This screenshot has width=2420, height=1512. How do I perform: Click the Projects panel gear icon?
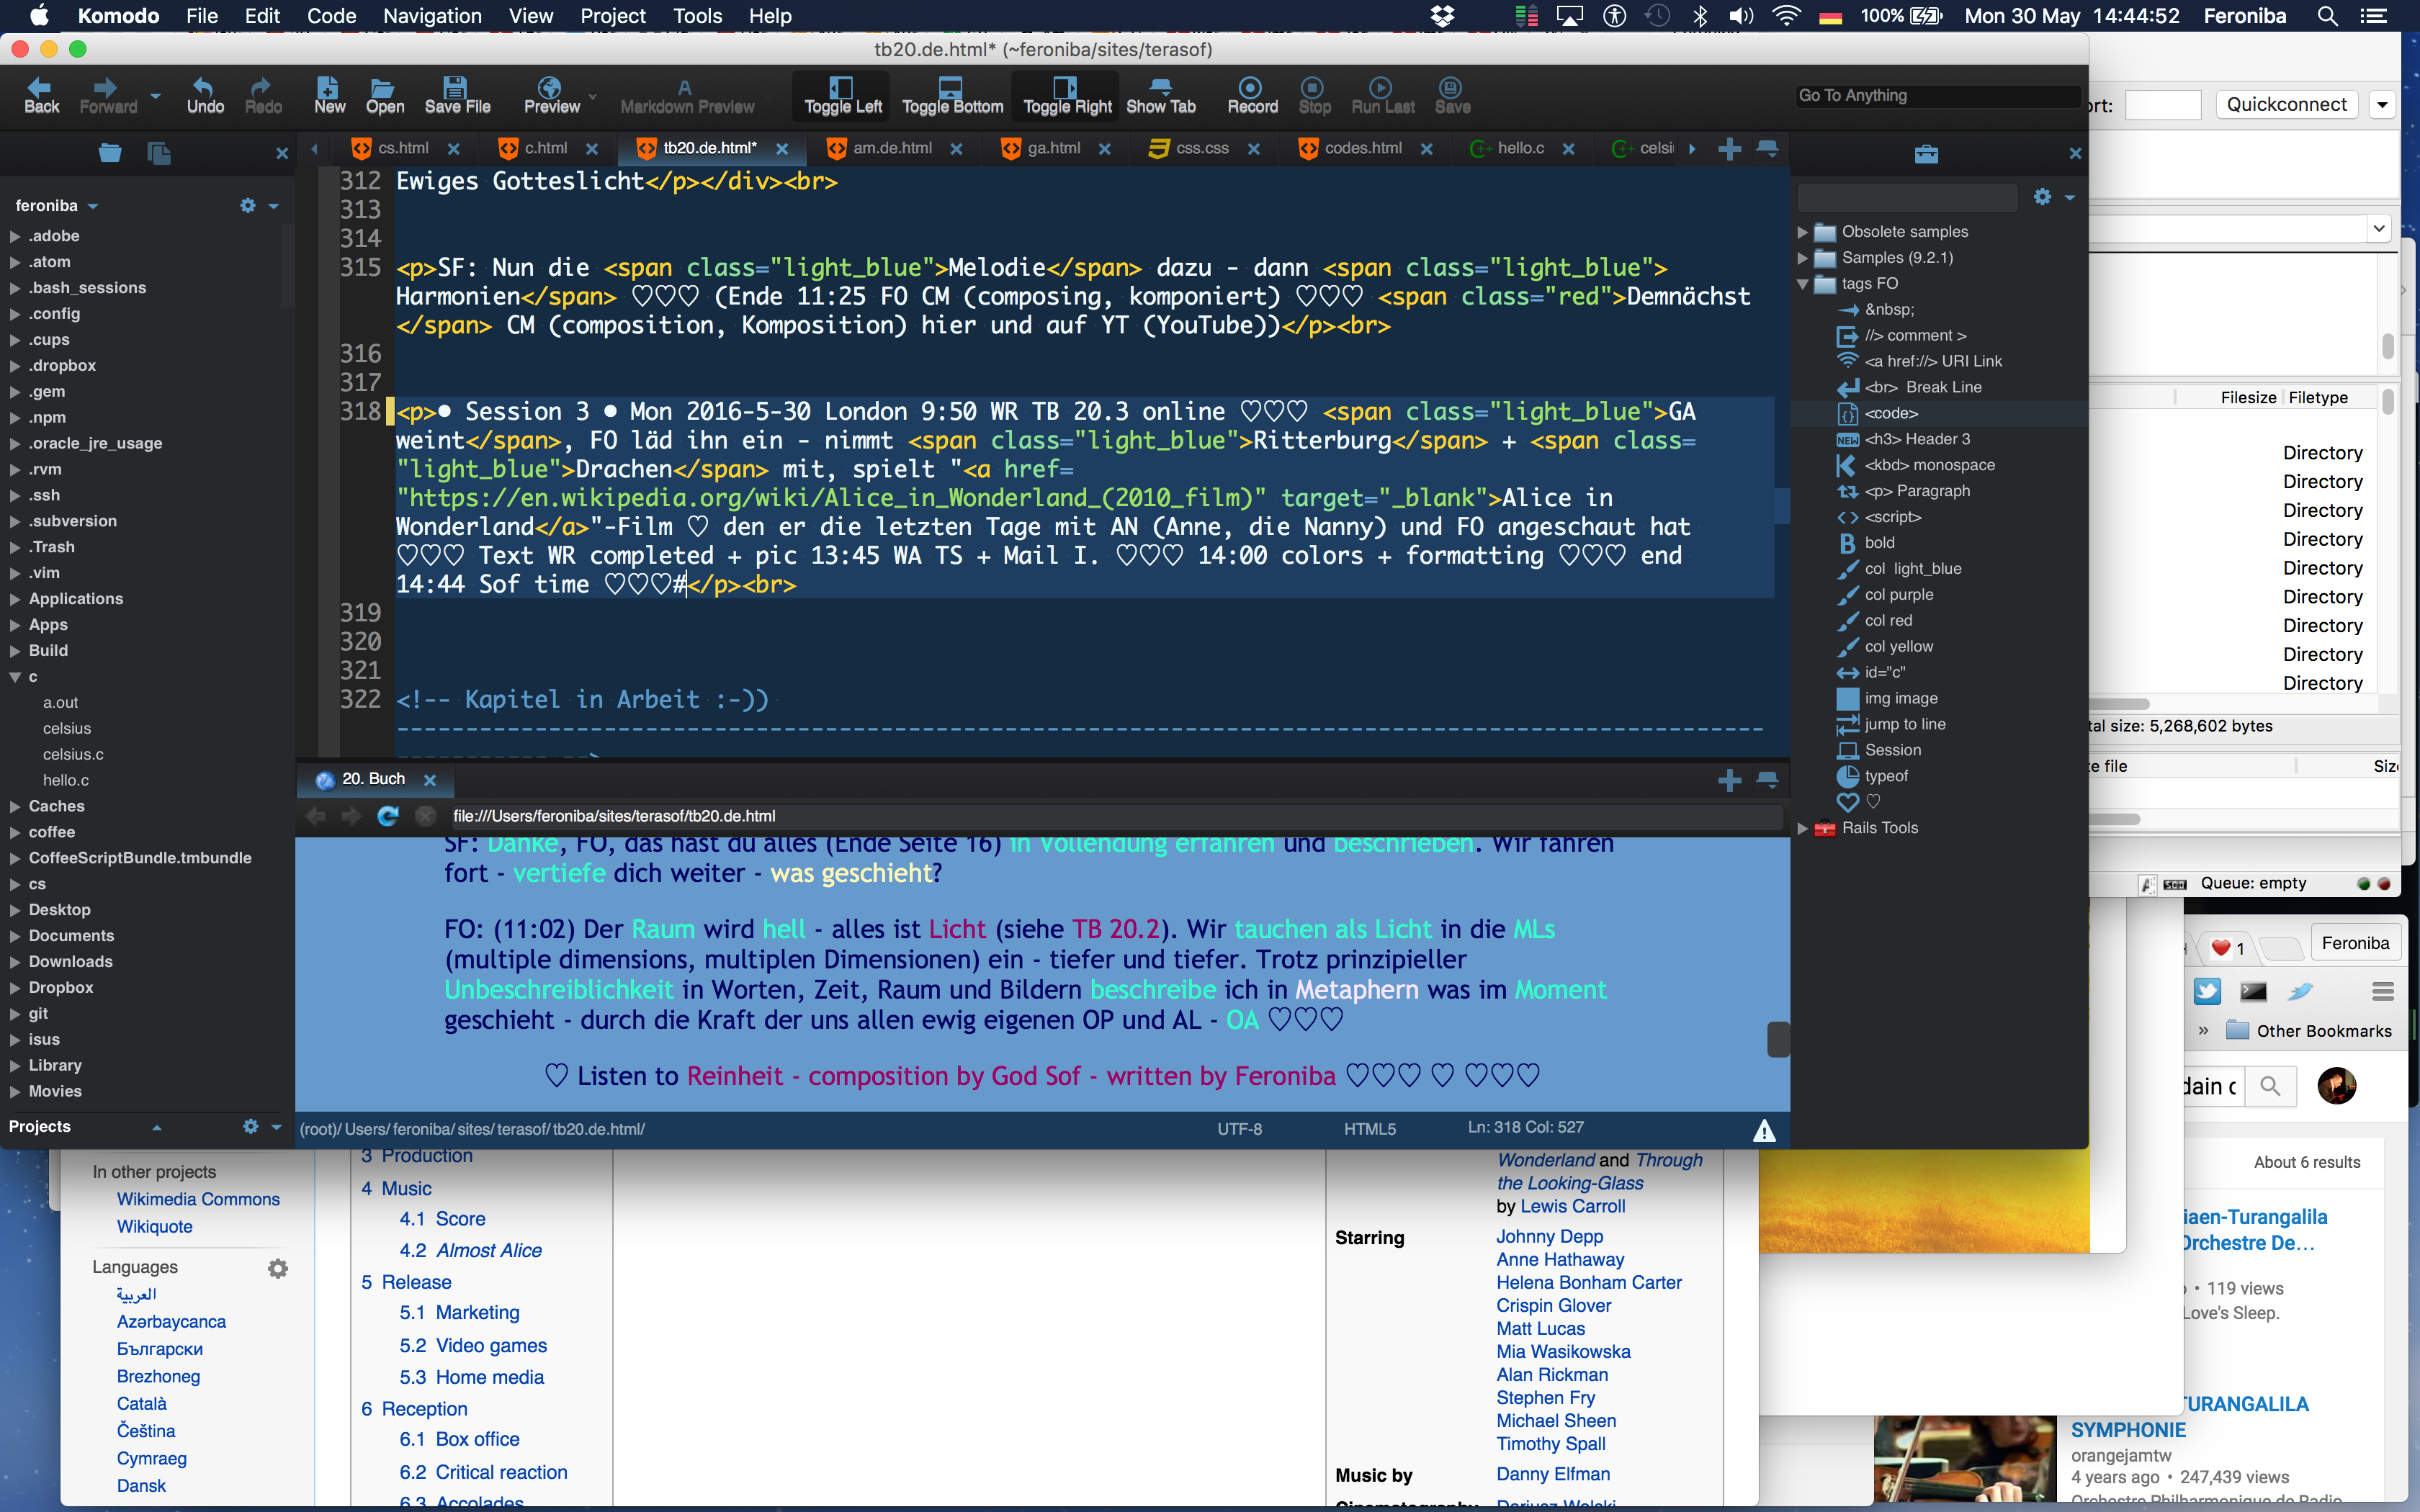tap(250, 1126)
